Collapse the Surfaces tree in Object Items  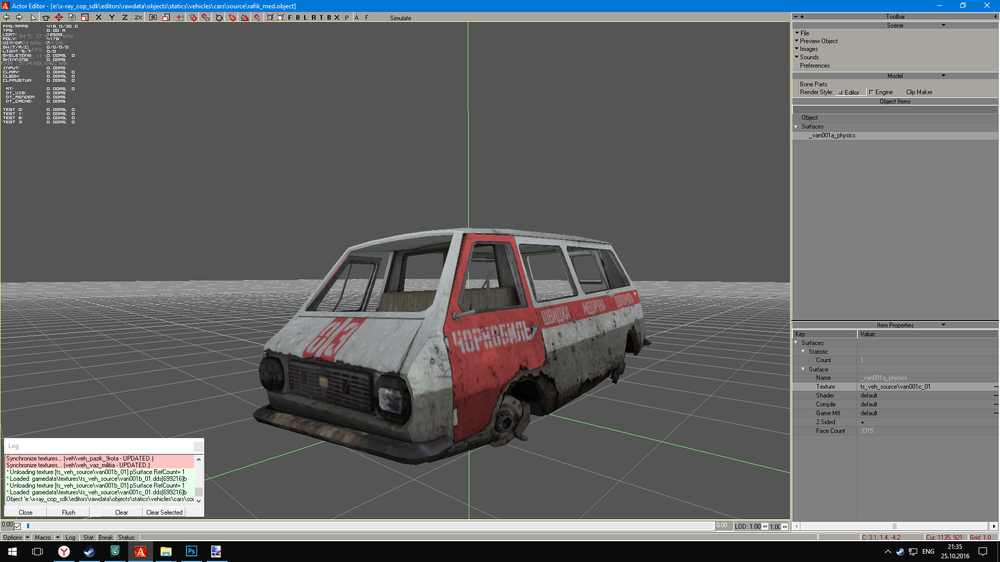pyautogui.click(x=797, y=127)
